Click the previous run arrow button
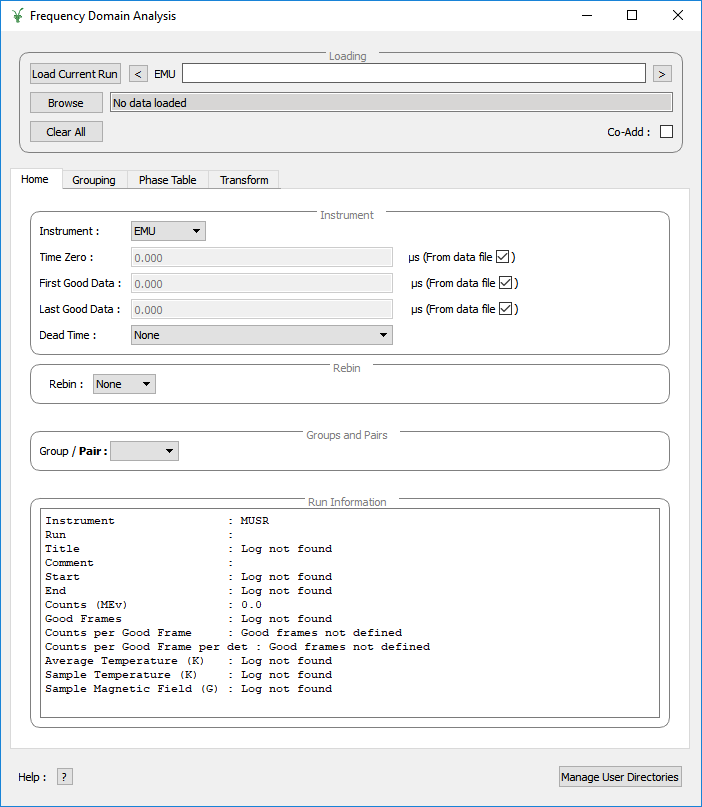 pyautogui.click(x=139, y=74)
